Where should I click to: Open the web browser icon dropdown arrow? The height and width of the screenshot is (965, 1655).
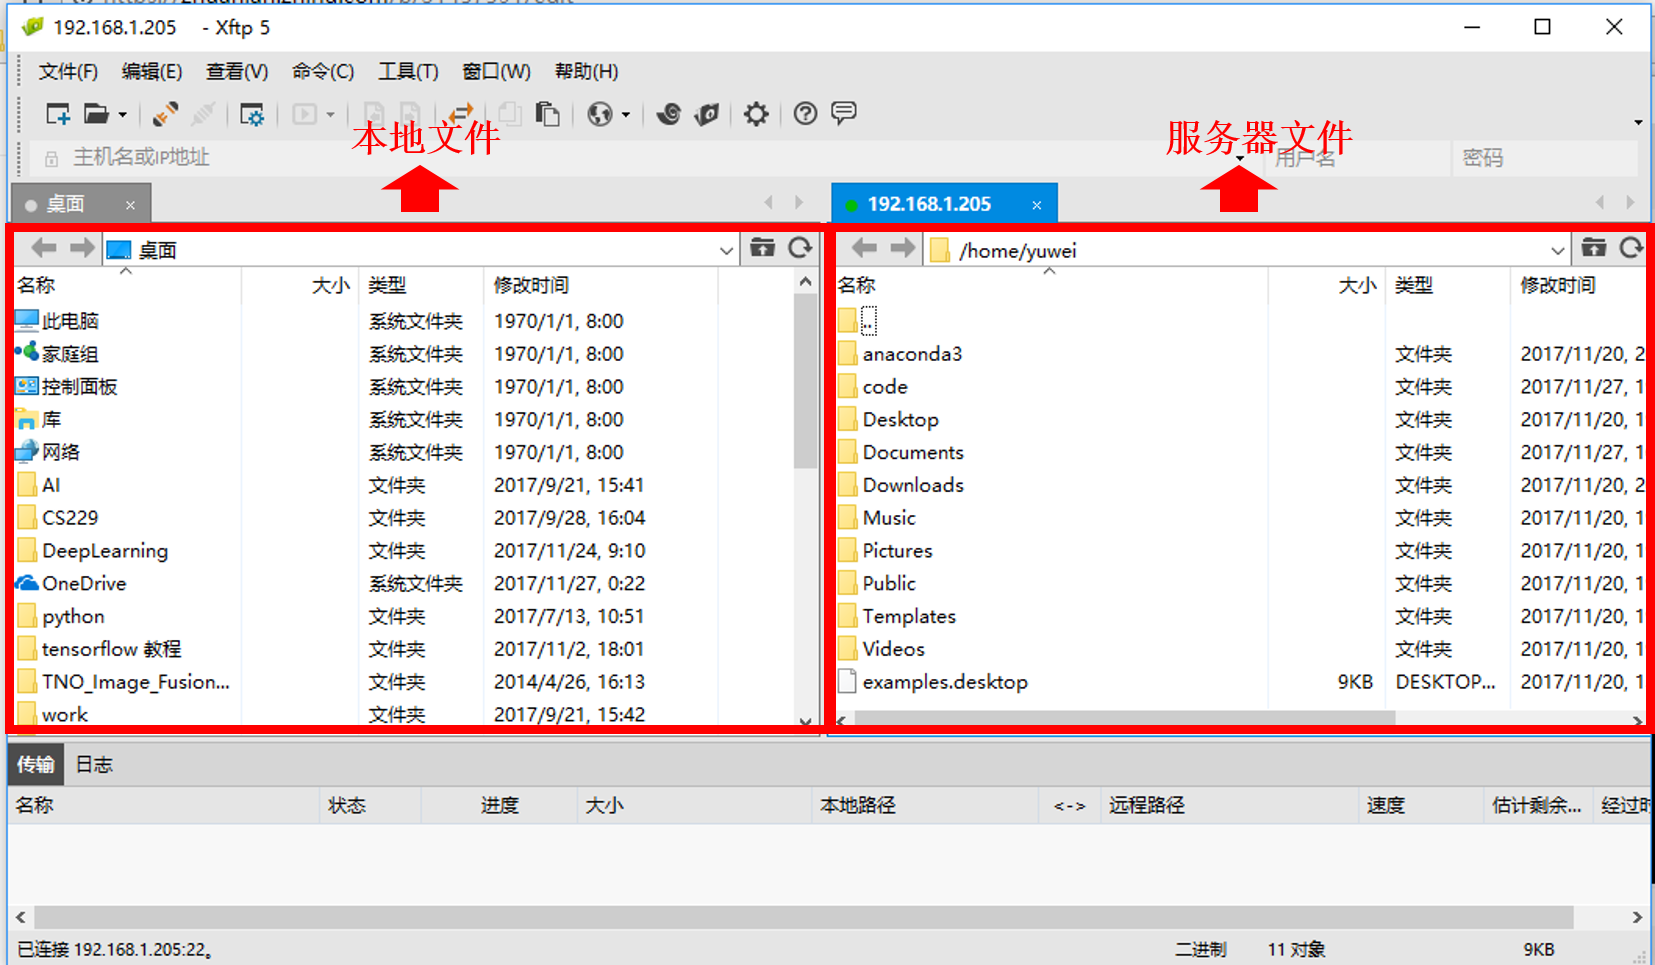[624, 113]
